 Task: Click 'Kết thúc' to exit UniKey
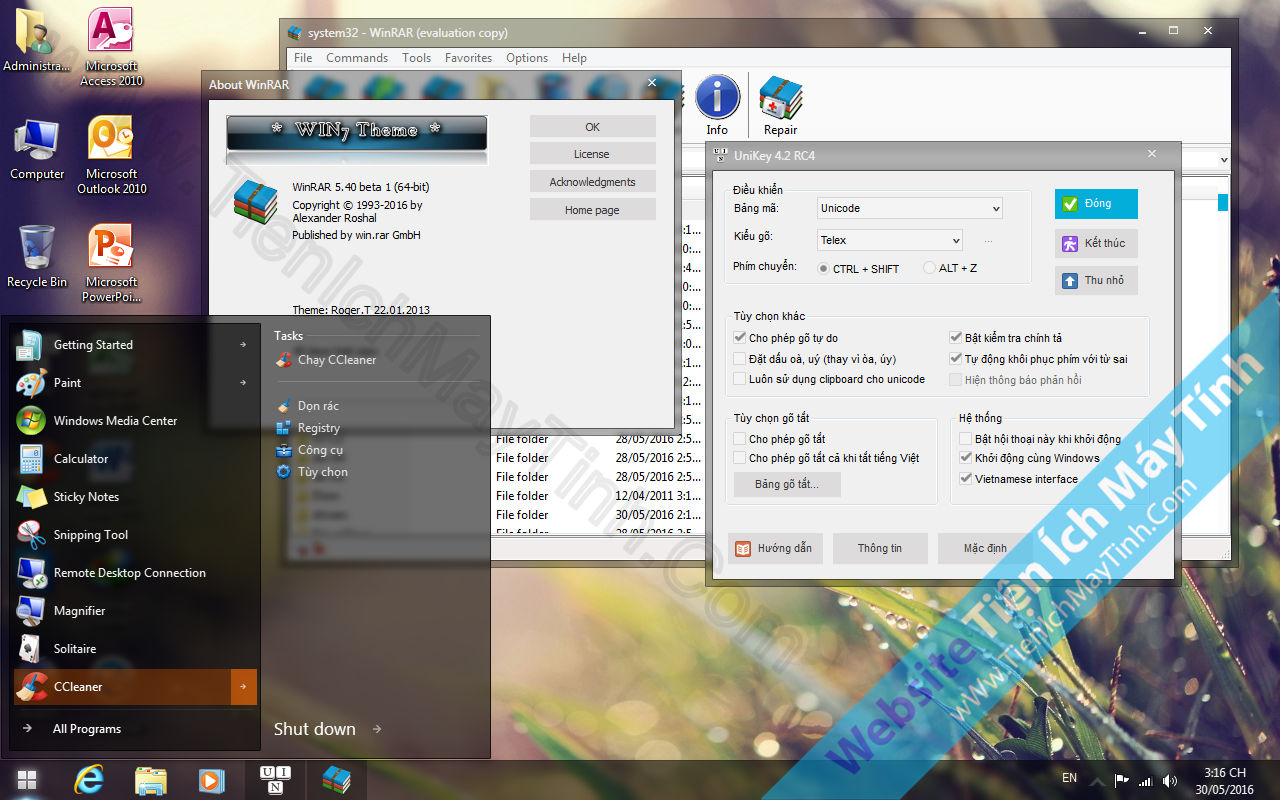(1096, 244)
